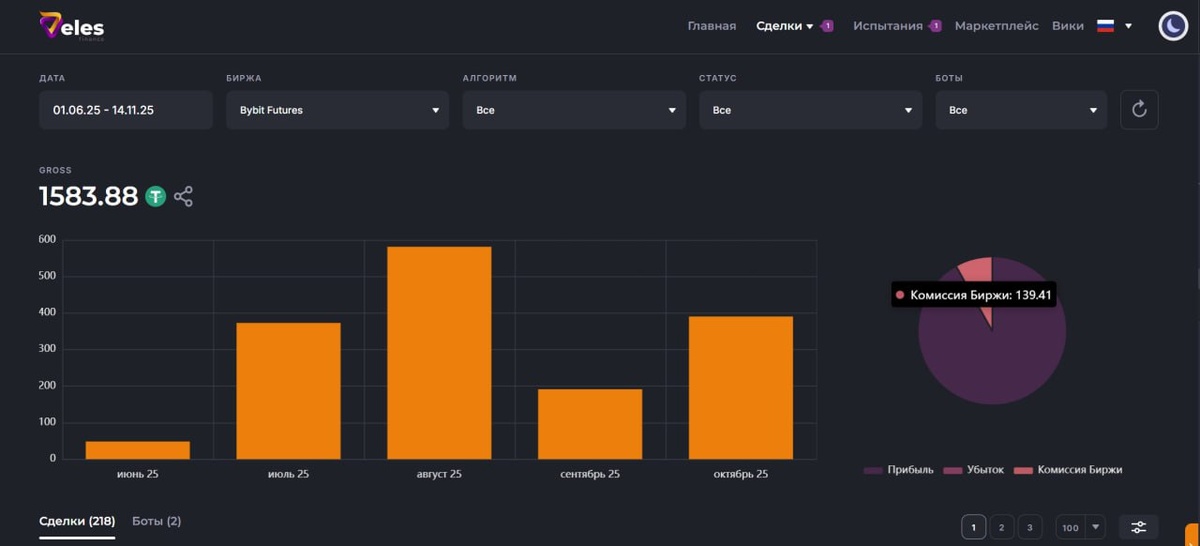Go to page 2 of deals
Image resolution: width=1200 pixels, height=546 pixels.
[1002, 527]
